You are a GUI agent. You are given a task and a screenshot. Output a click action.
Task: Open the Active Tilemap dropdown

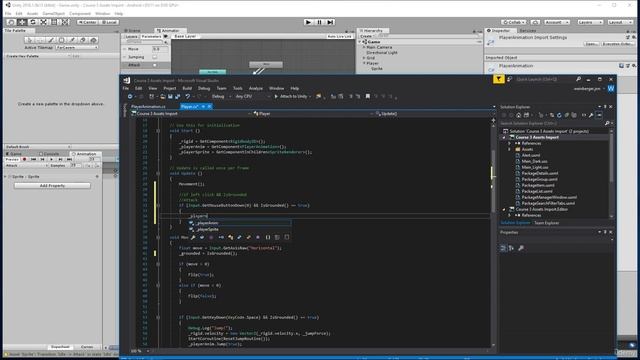[77, 47]
